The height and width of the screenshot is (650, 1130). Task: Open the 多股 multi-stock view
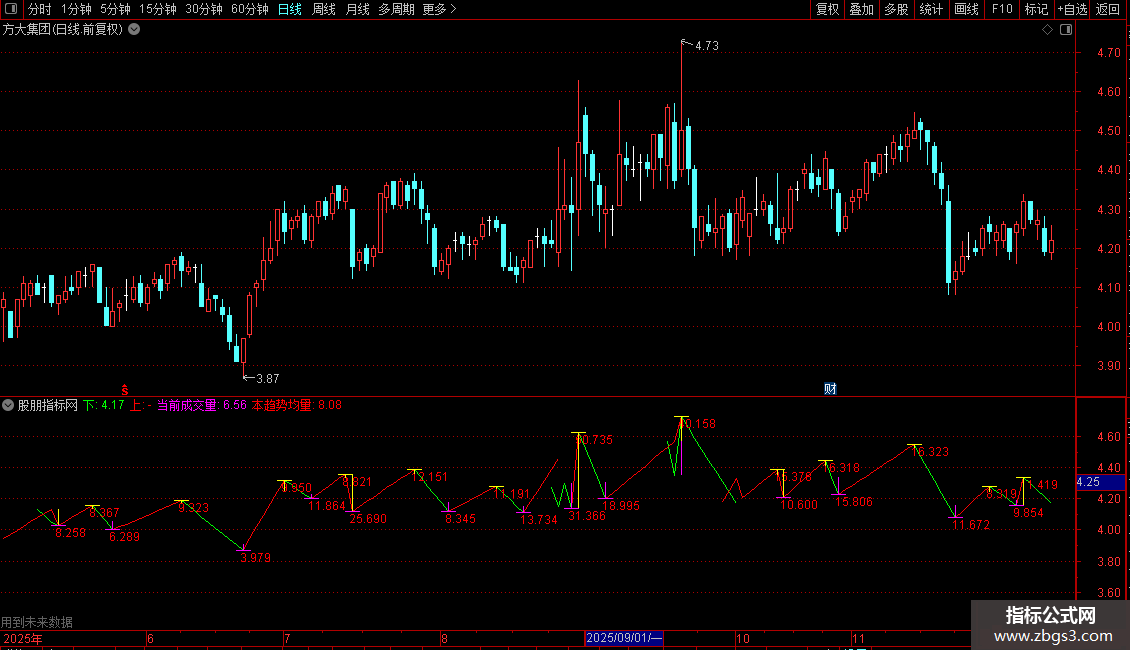(x=897, y=9)
